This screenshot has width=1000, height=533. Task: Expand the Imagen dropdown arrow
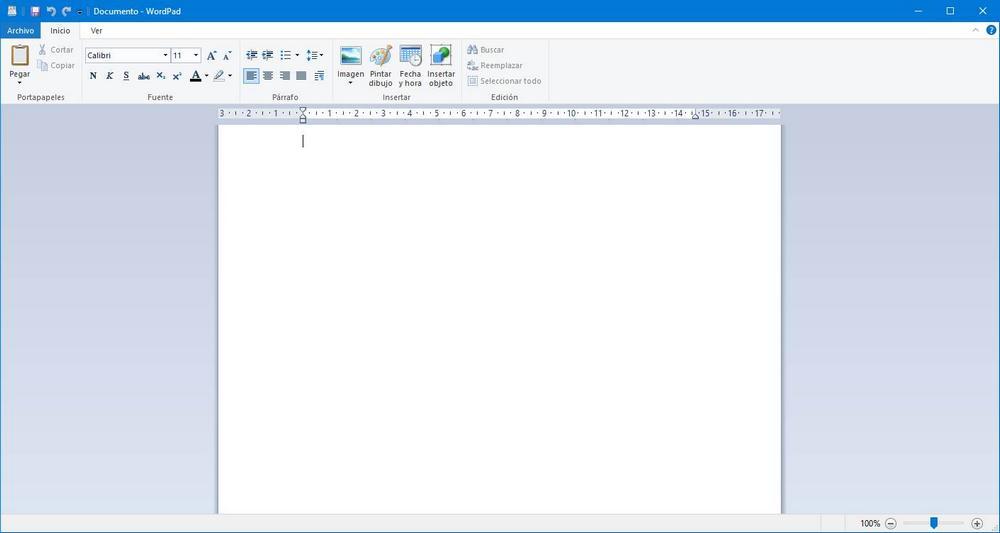pyautogui.click(x=351, y=83)
